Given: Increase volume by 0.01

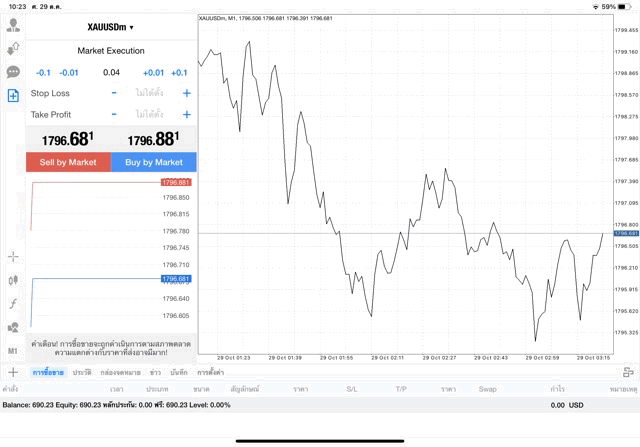Looking at the screenshot, I should tap(153, 72).
